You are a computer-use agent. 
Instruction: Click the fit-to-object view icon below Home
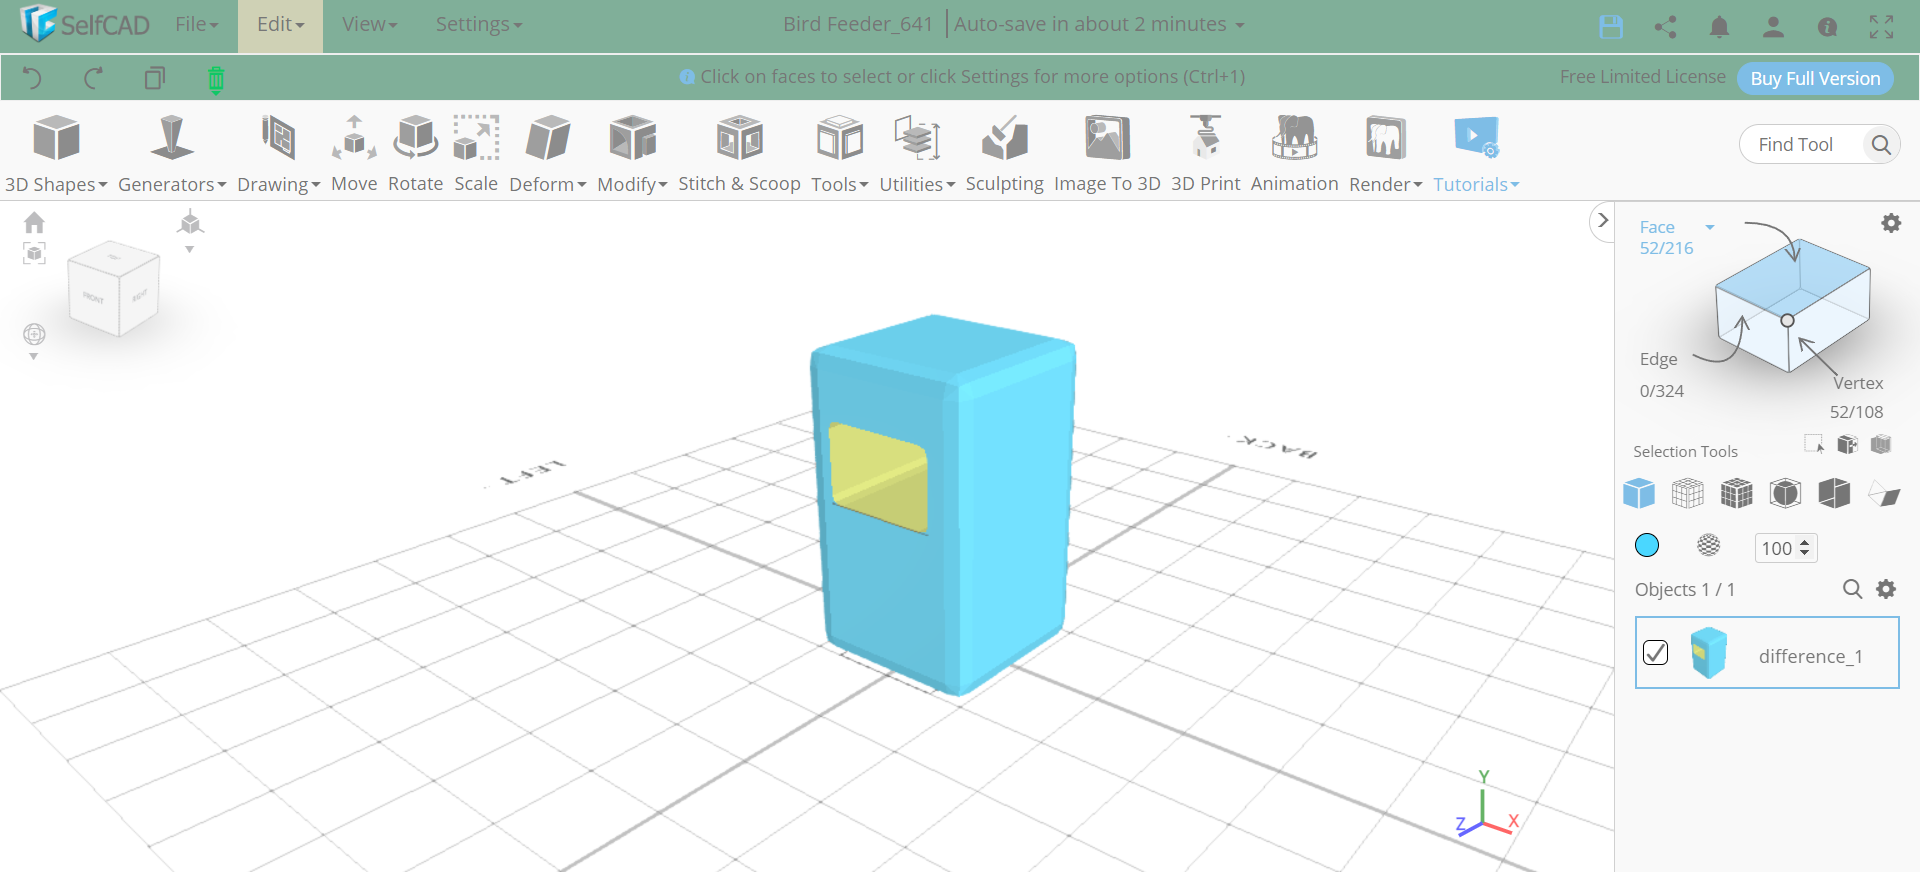point(34,253)
